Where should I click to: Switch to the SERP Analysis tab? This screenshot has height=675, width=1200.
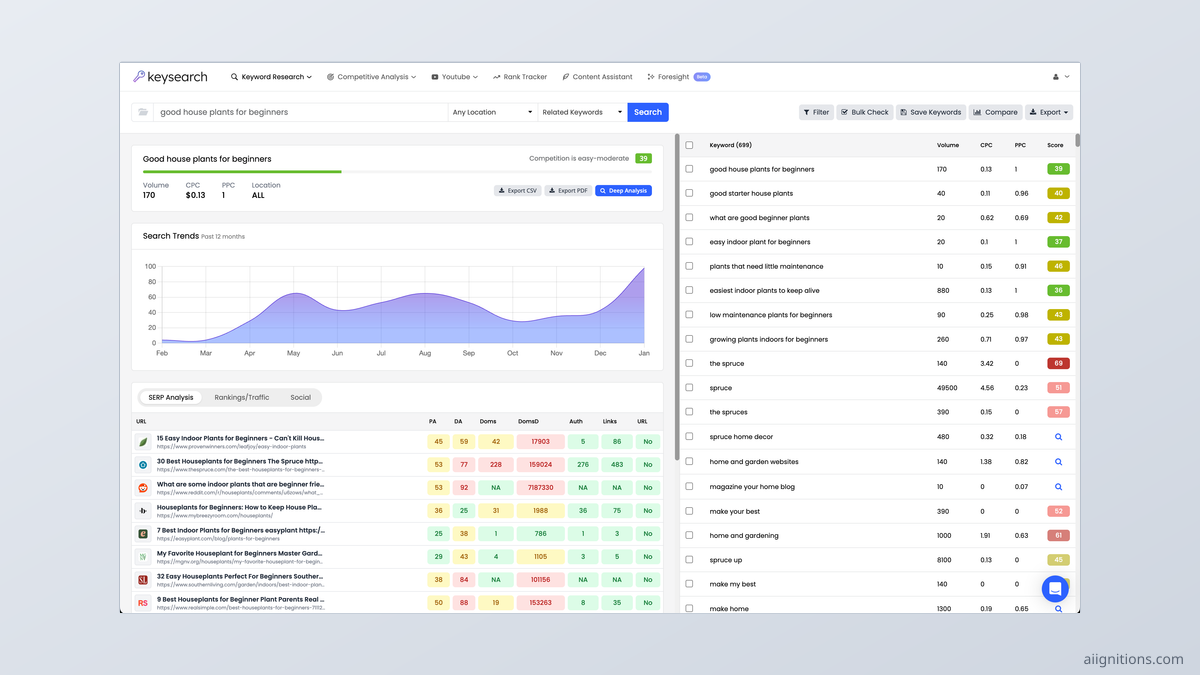tap(171, 397)
